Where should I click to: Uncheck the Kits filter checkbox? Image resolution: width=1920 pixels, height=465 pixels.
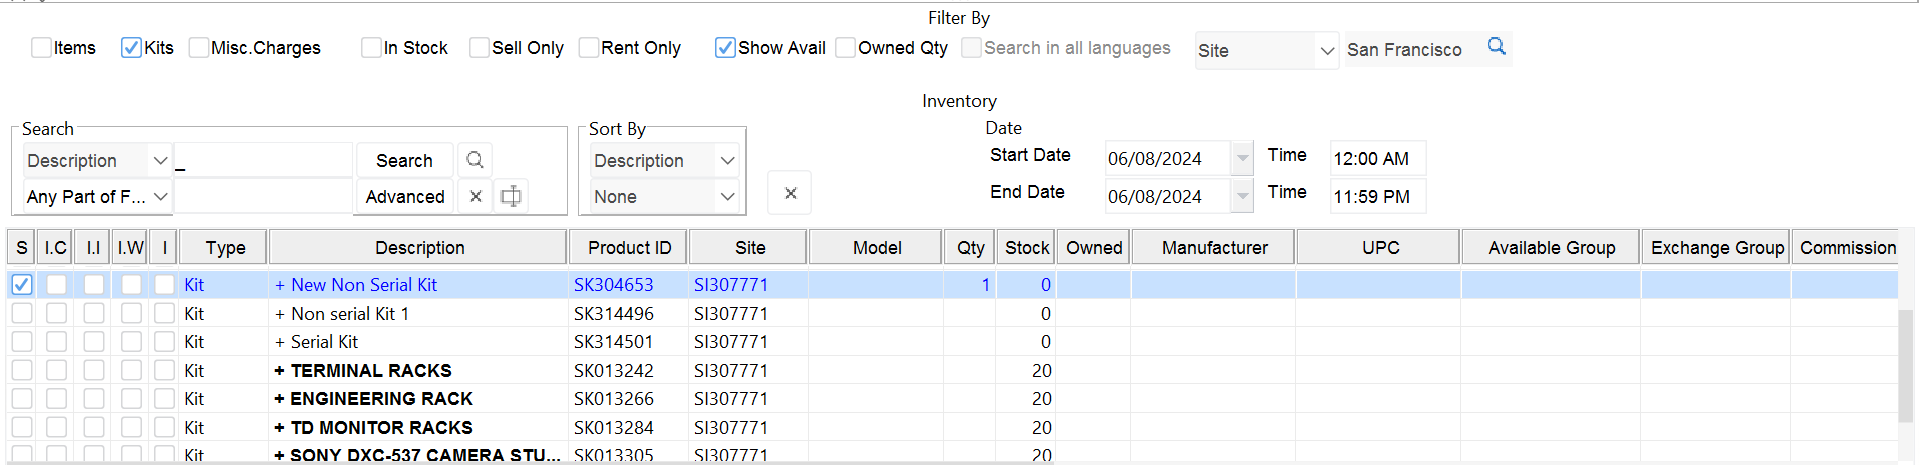pyautogui.click(x=131, y=48)
